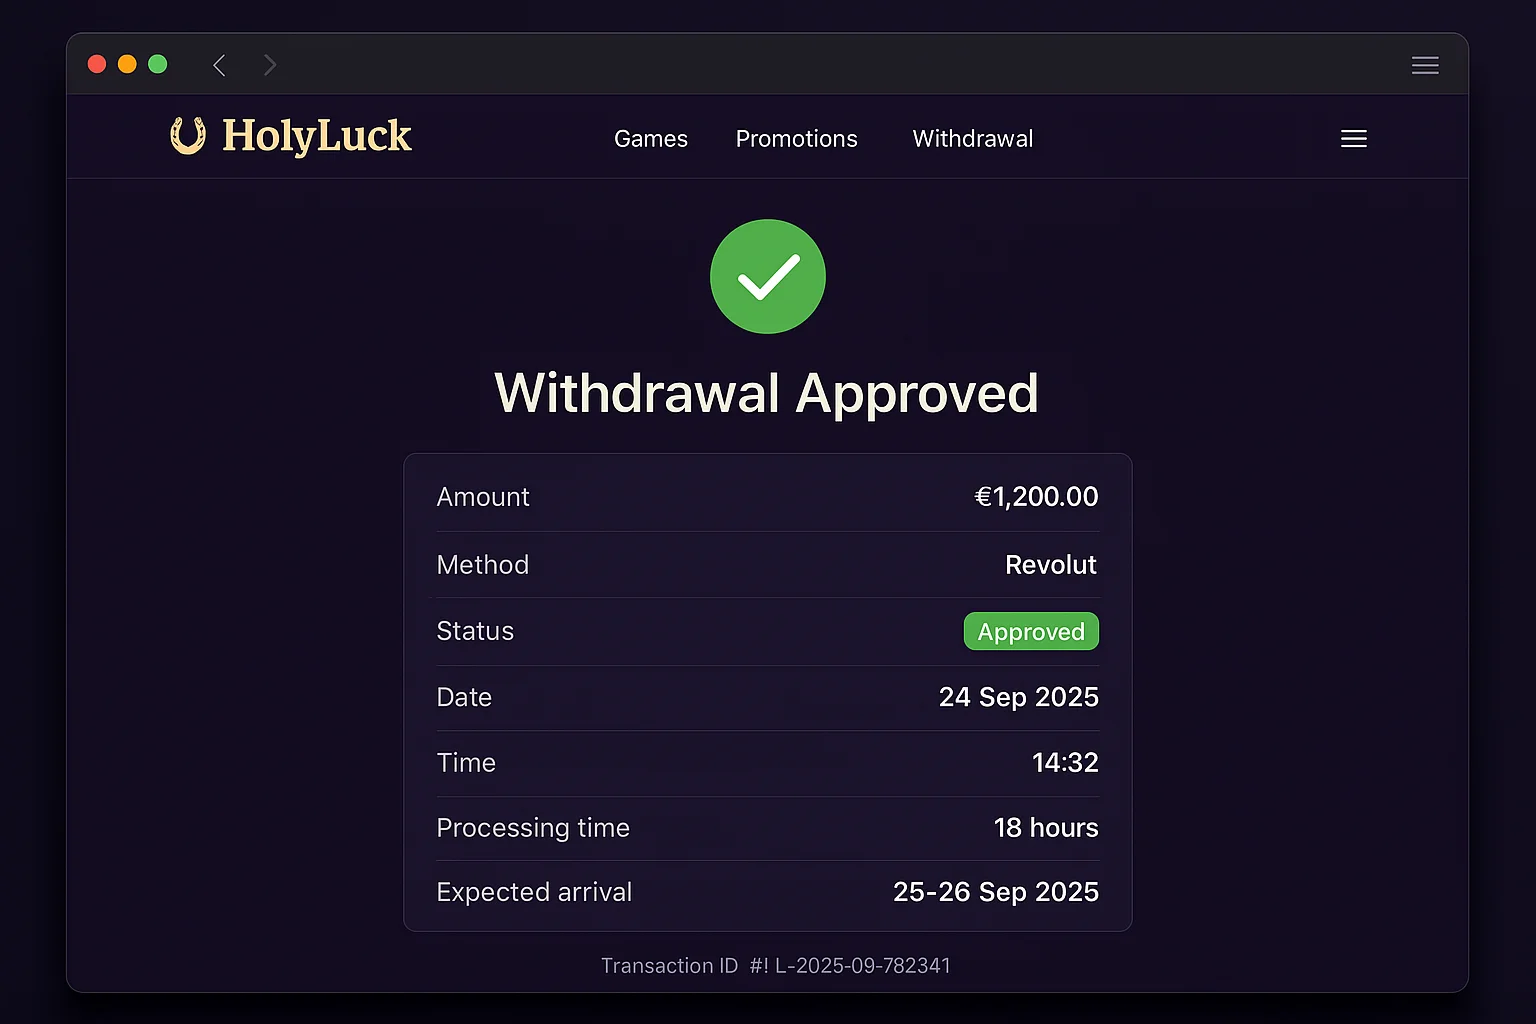
Task: Click the HolyLuck horseshoe logo icon
Action: tap(188, 136)
